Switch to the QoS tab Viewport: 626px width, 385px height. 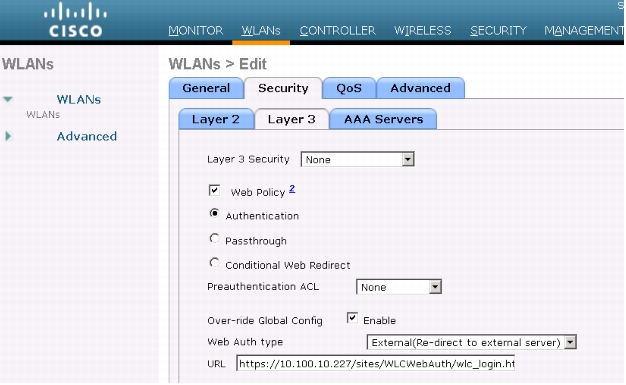click(349, 88)
